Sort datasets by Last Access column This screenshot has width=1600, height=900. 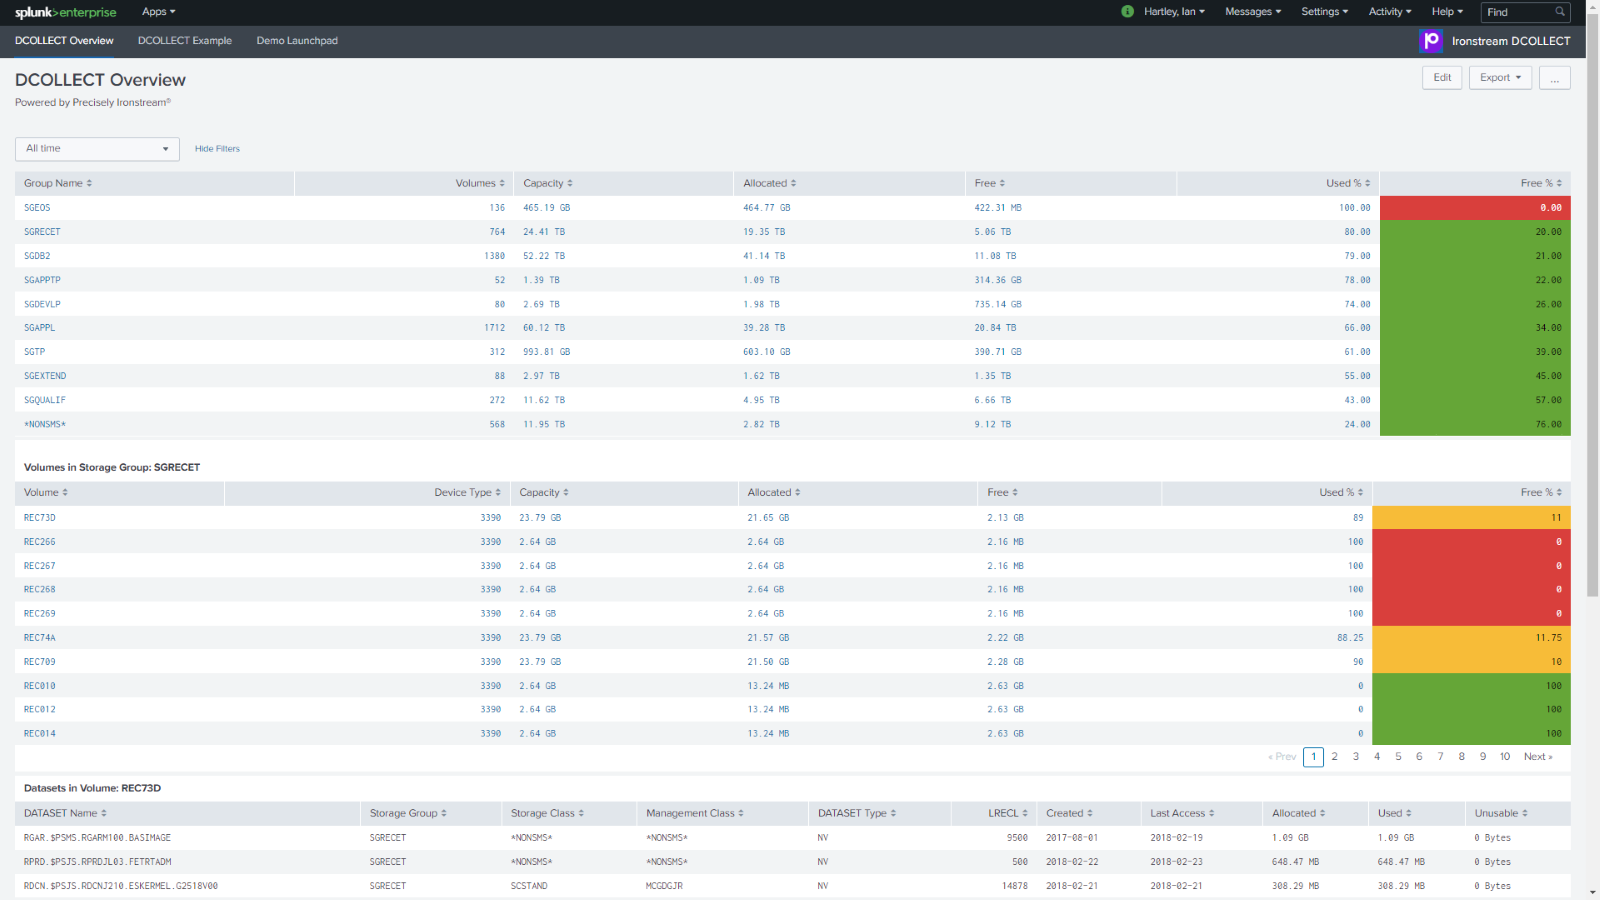(1182, 813)
